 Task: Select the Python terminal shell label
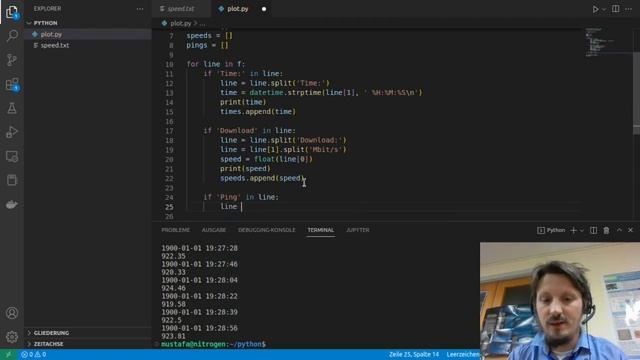tap(551, 230)
